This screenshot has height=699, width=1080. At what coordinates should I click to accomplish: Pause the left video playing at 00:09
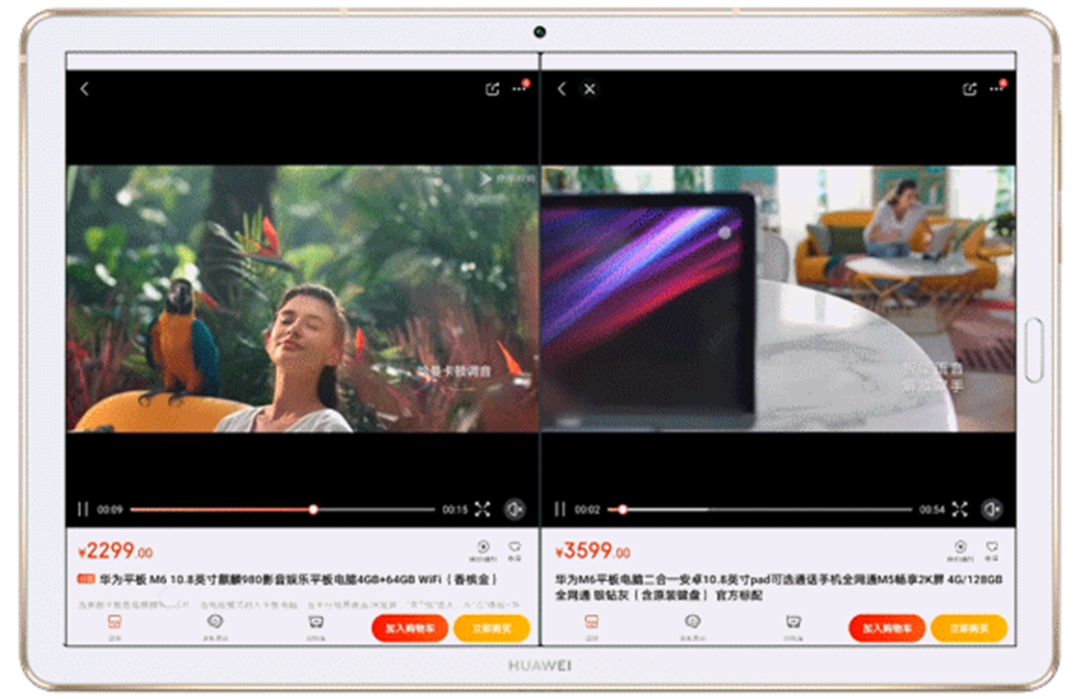coord(83,510)
